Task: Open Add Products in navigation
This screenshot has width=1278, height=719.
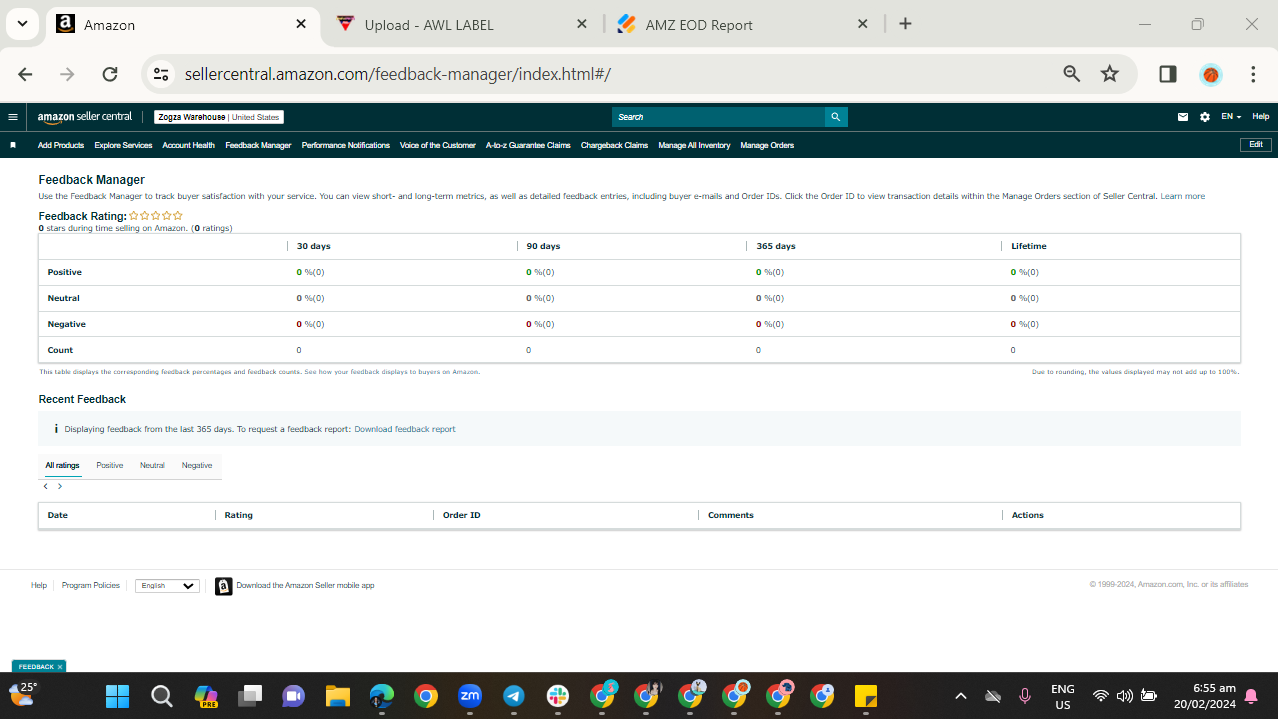Action: coord(61,146)
